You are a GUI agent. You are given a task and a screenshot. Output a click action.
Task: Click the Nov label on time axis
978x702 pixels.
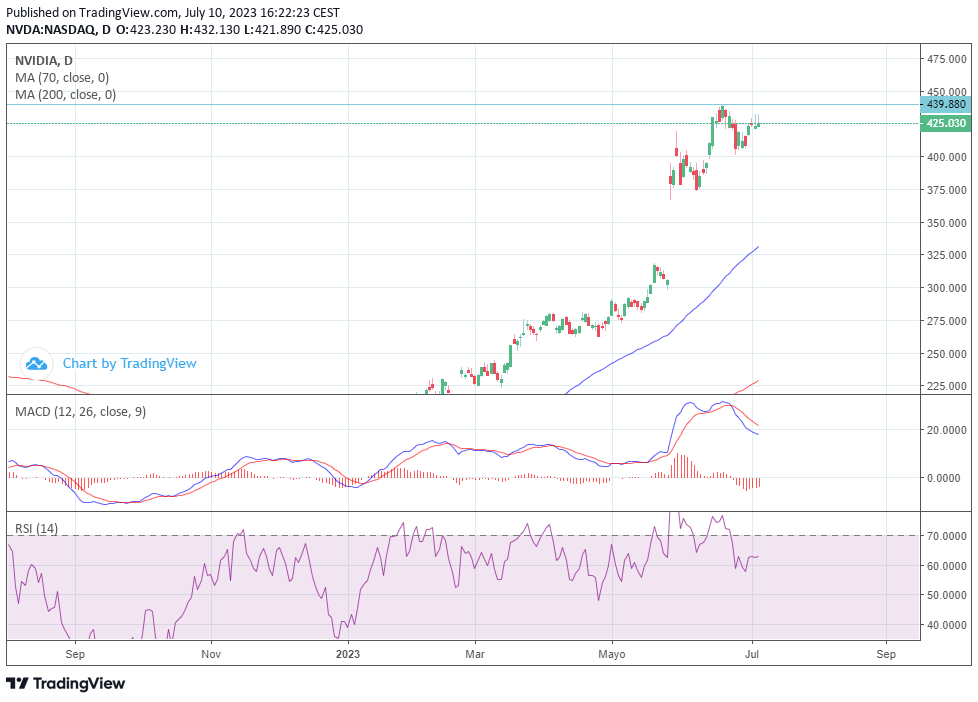click(x=211, y=654)
